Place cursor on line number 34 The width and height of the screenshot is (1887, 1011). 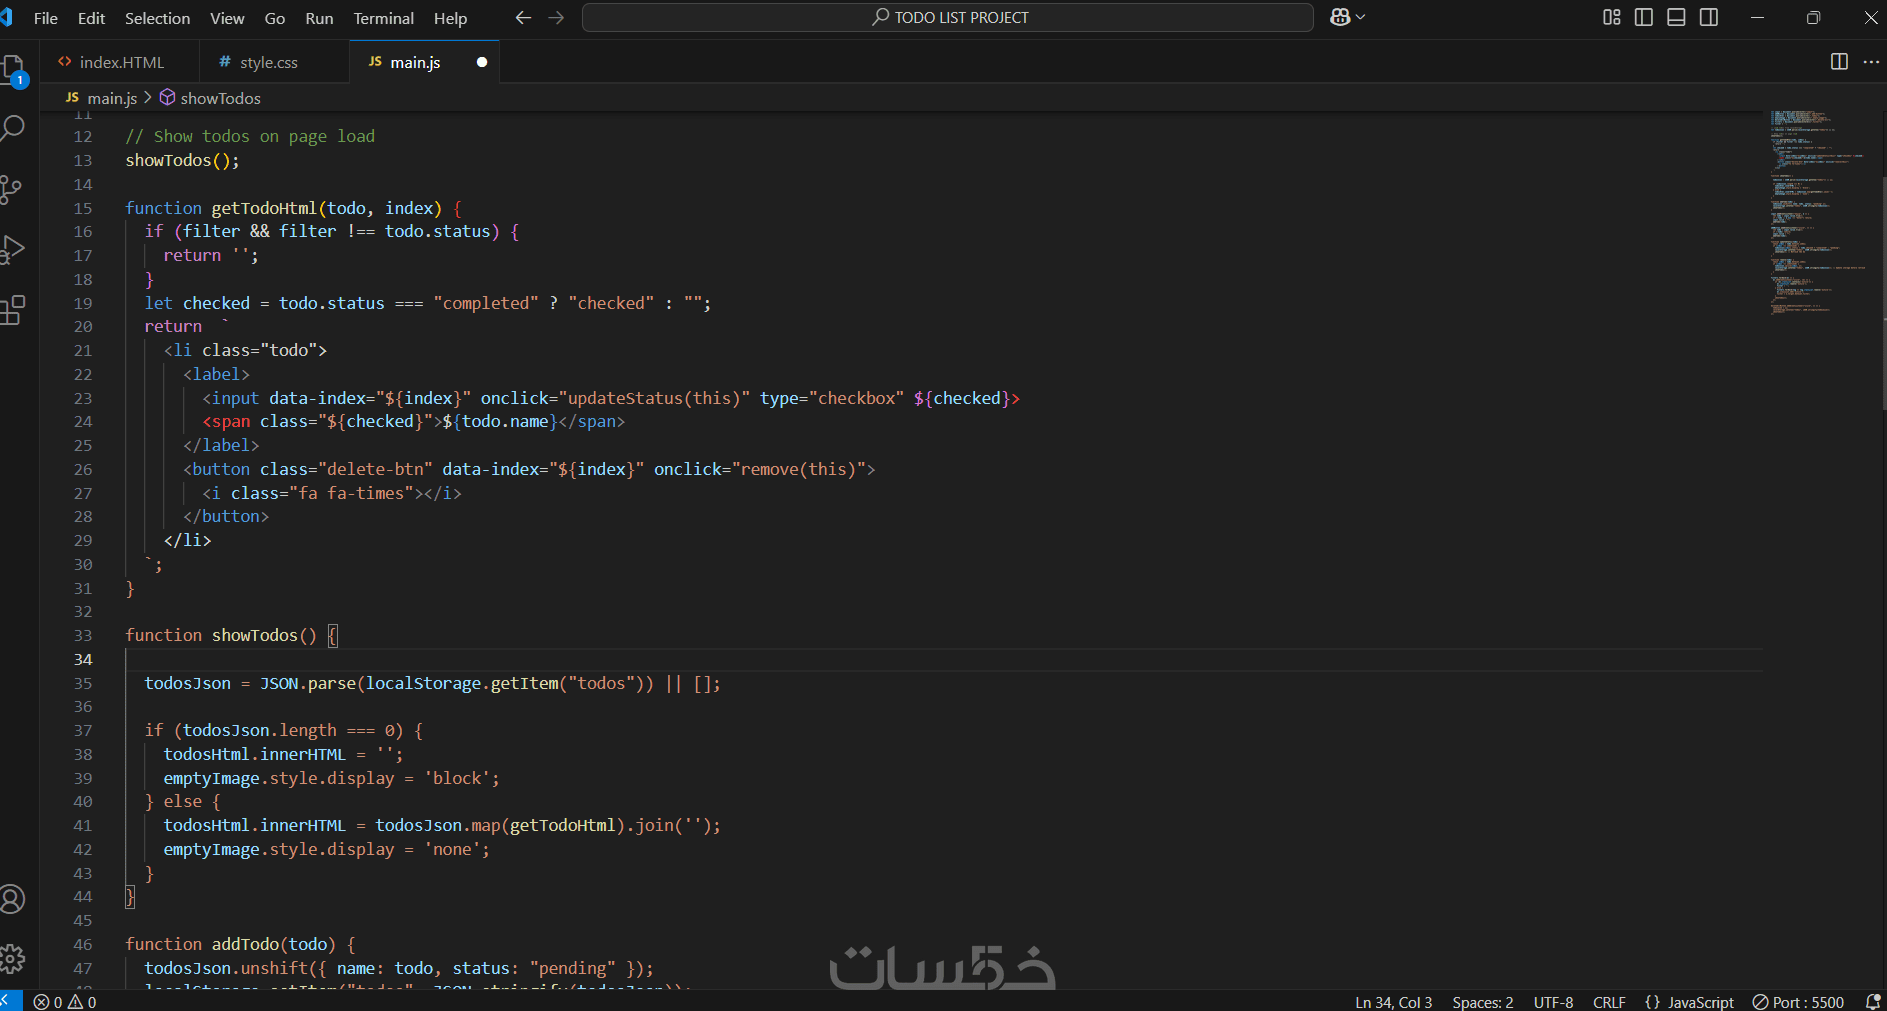(83, 659)
